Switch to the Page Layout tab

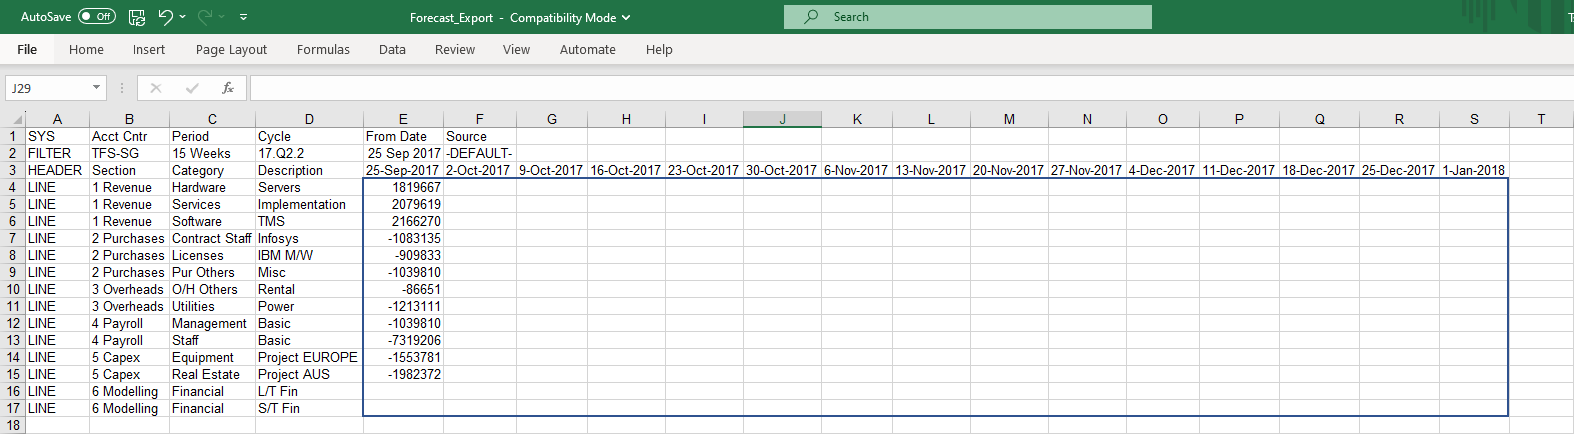(x=231, y=50)
